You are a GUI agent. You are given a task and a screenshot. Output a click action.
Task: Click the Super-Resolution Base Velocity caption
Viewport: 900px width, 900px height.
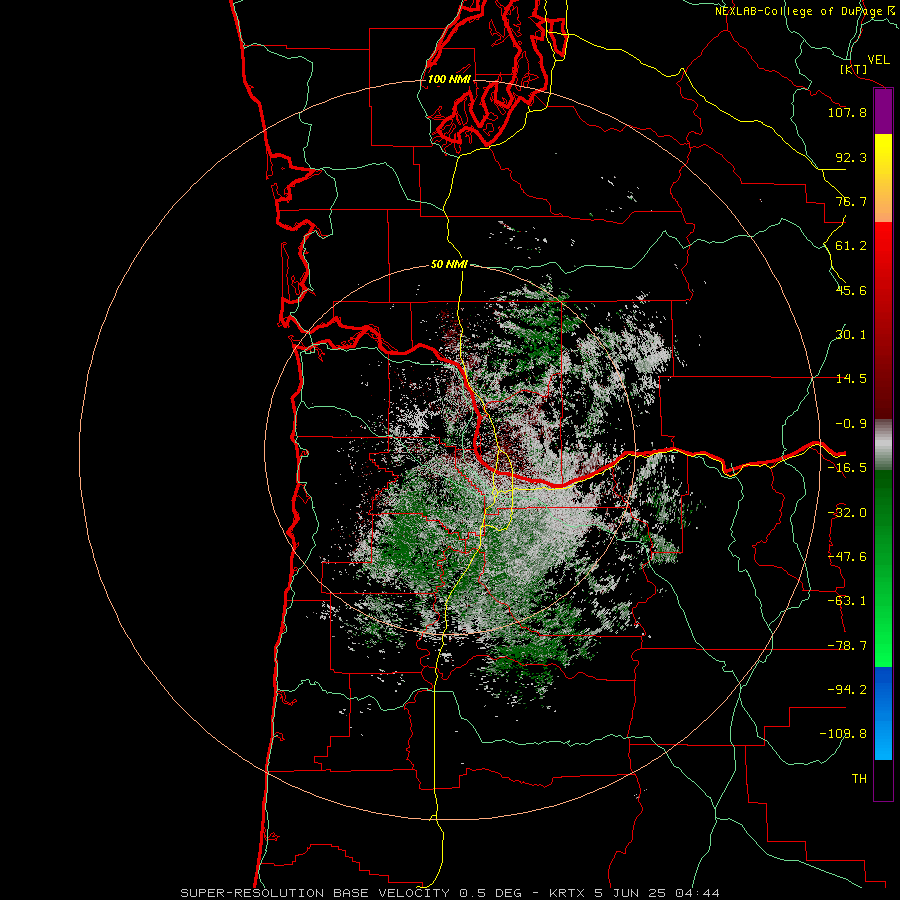450,893
